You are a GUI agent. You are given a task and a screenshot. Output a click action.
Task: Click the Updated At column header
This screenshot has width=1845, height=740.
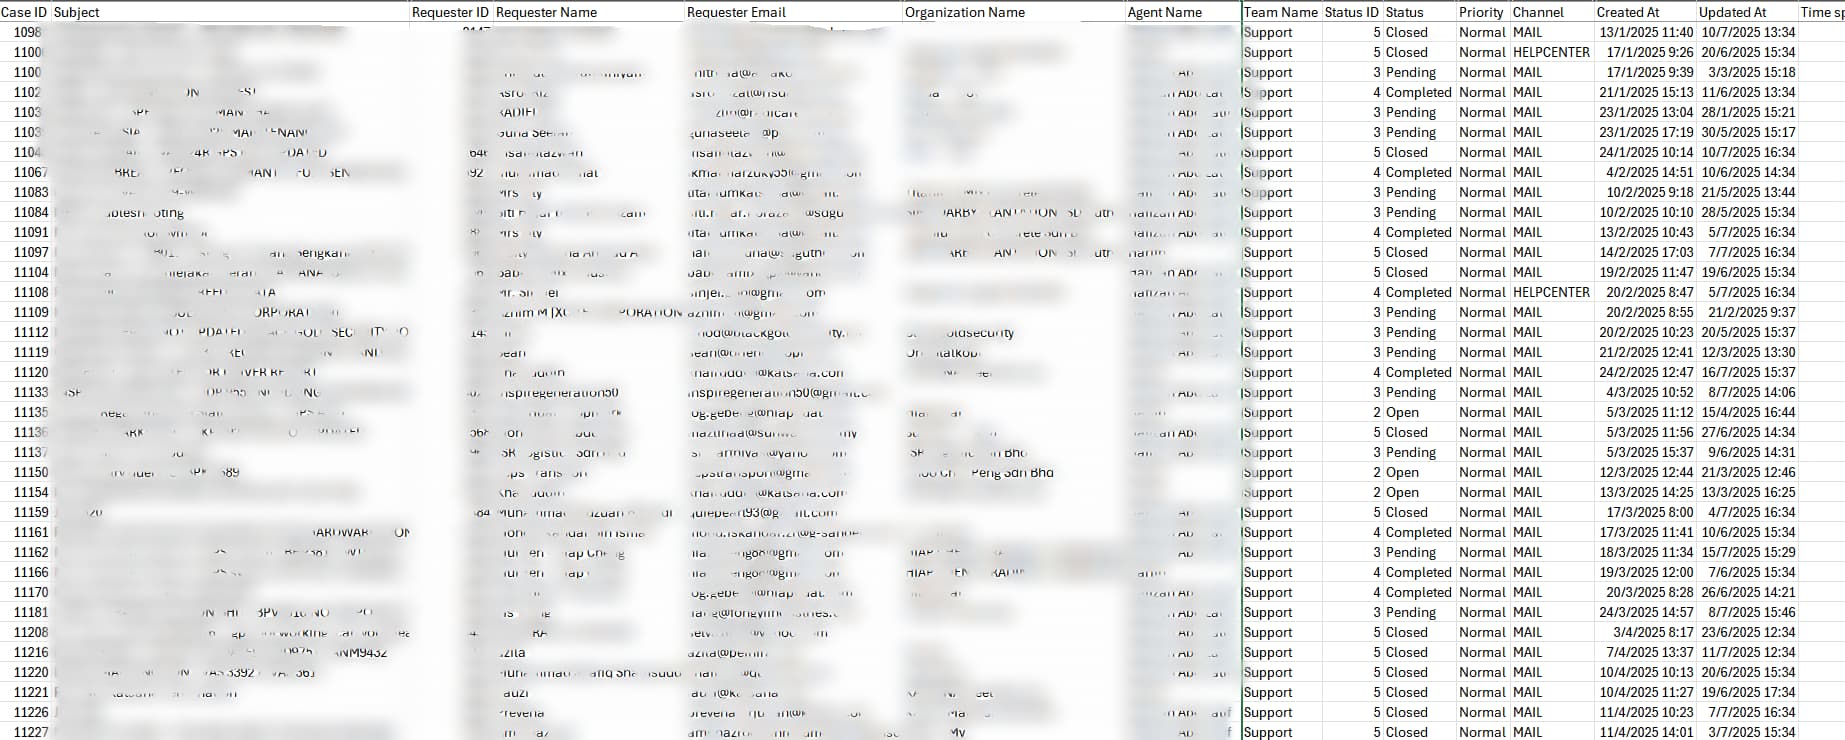(1732, 12)
